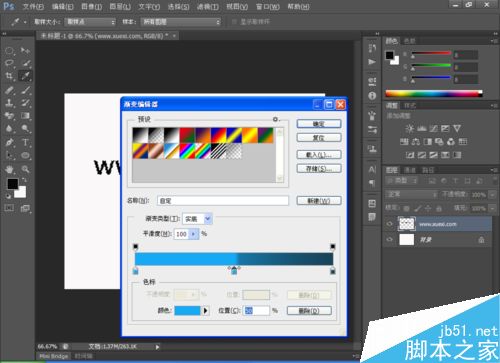The width and height of the screenshot is (500, 363).
Task: Add a Channel Mixer adjustment
Action: click(x=451, y=142)
